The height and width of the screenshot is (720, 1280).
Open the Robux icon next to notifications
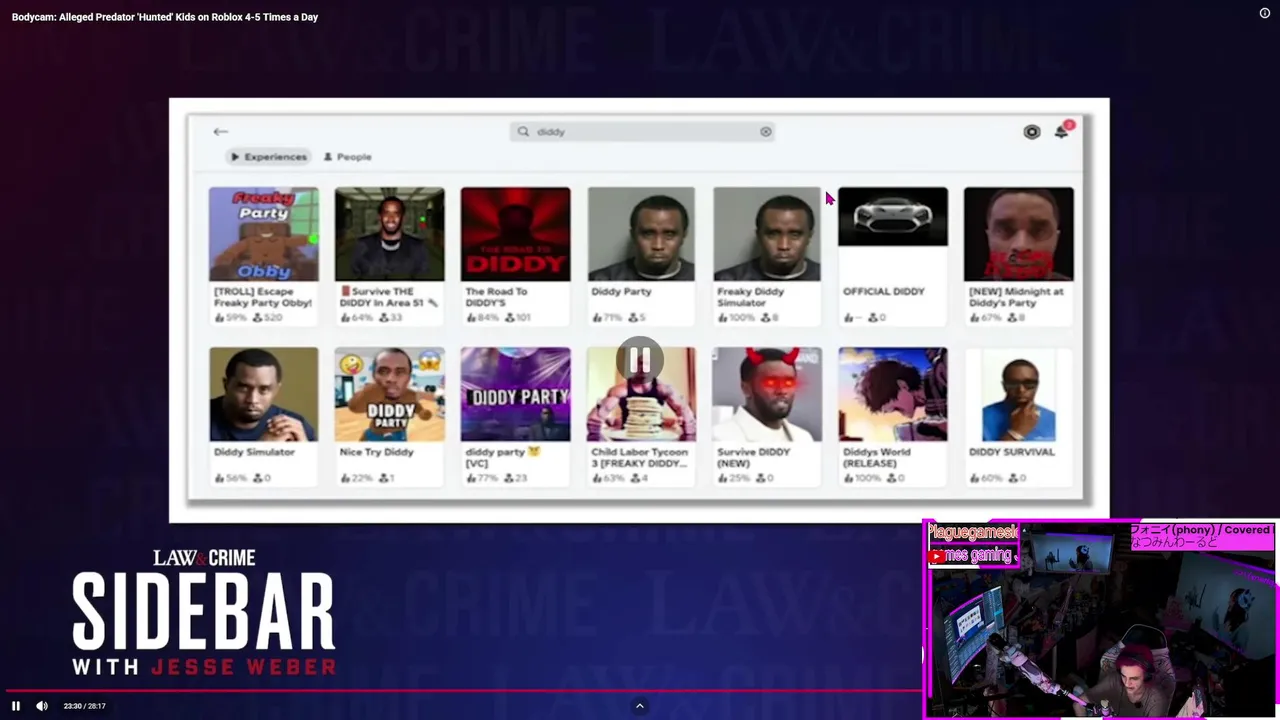pyautogui.click(x=1032, y=132)
